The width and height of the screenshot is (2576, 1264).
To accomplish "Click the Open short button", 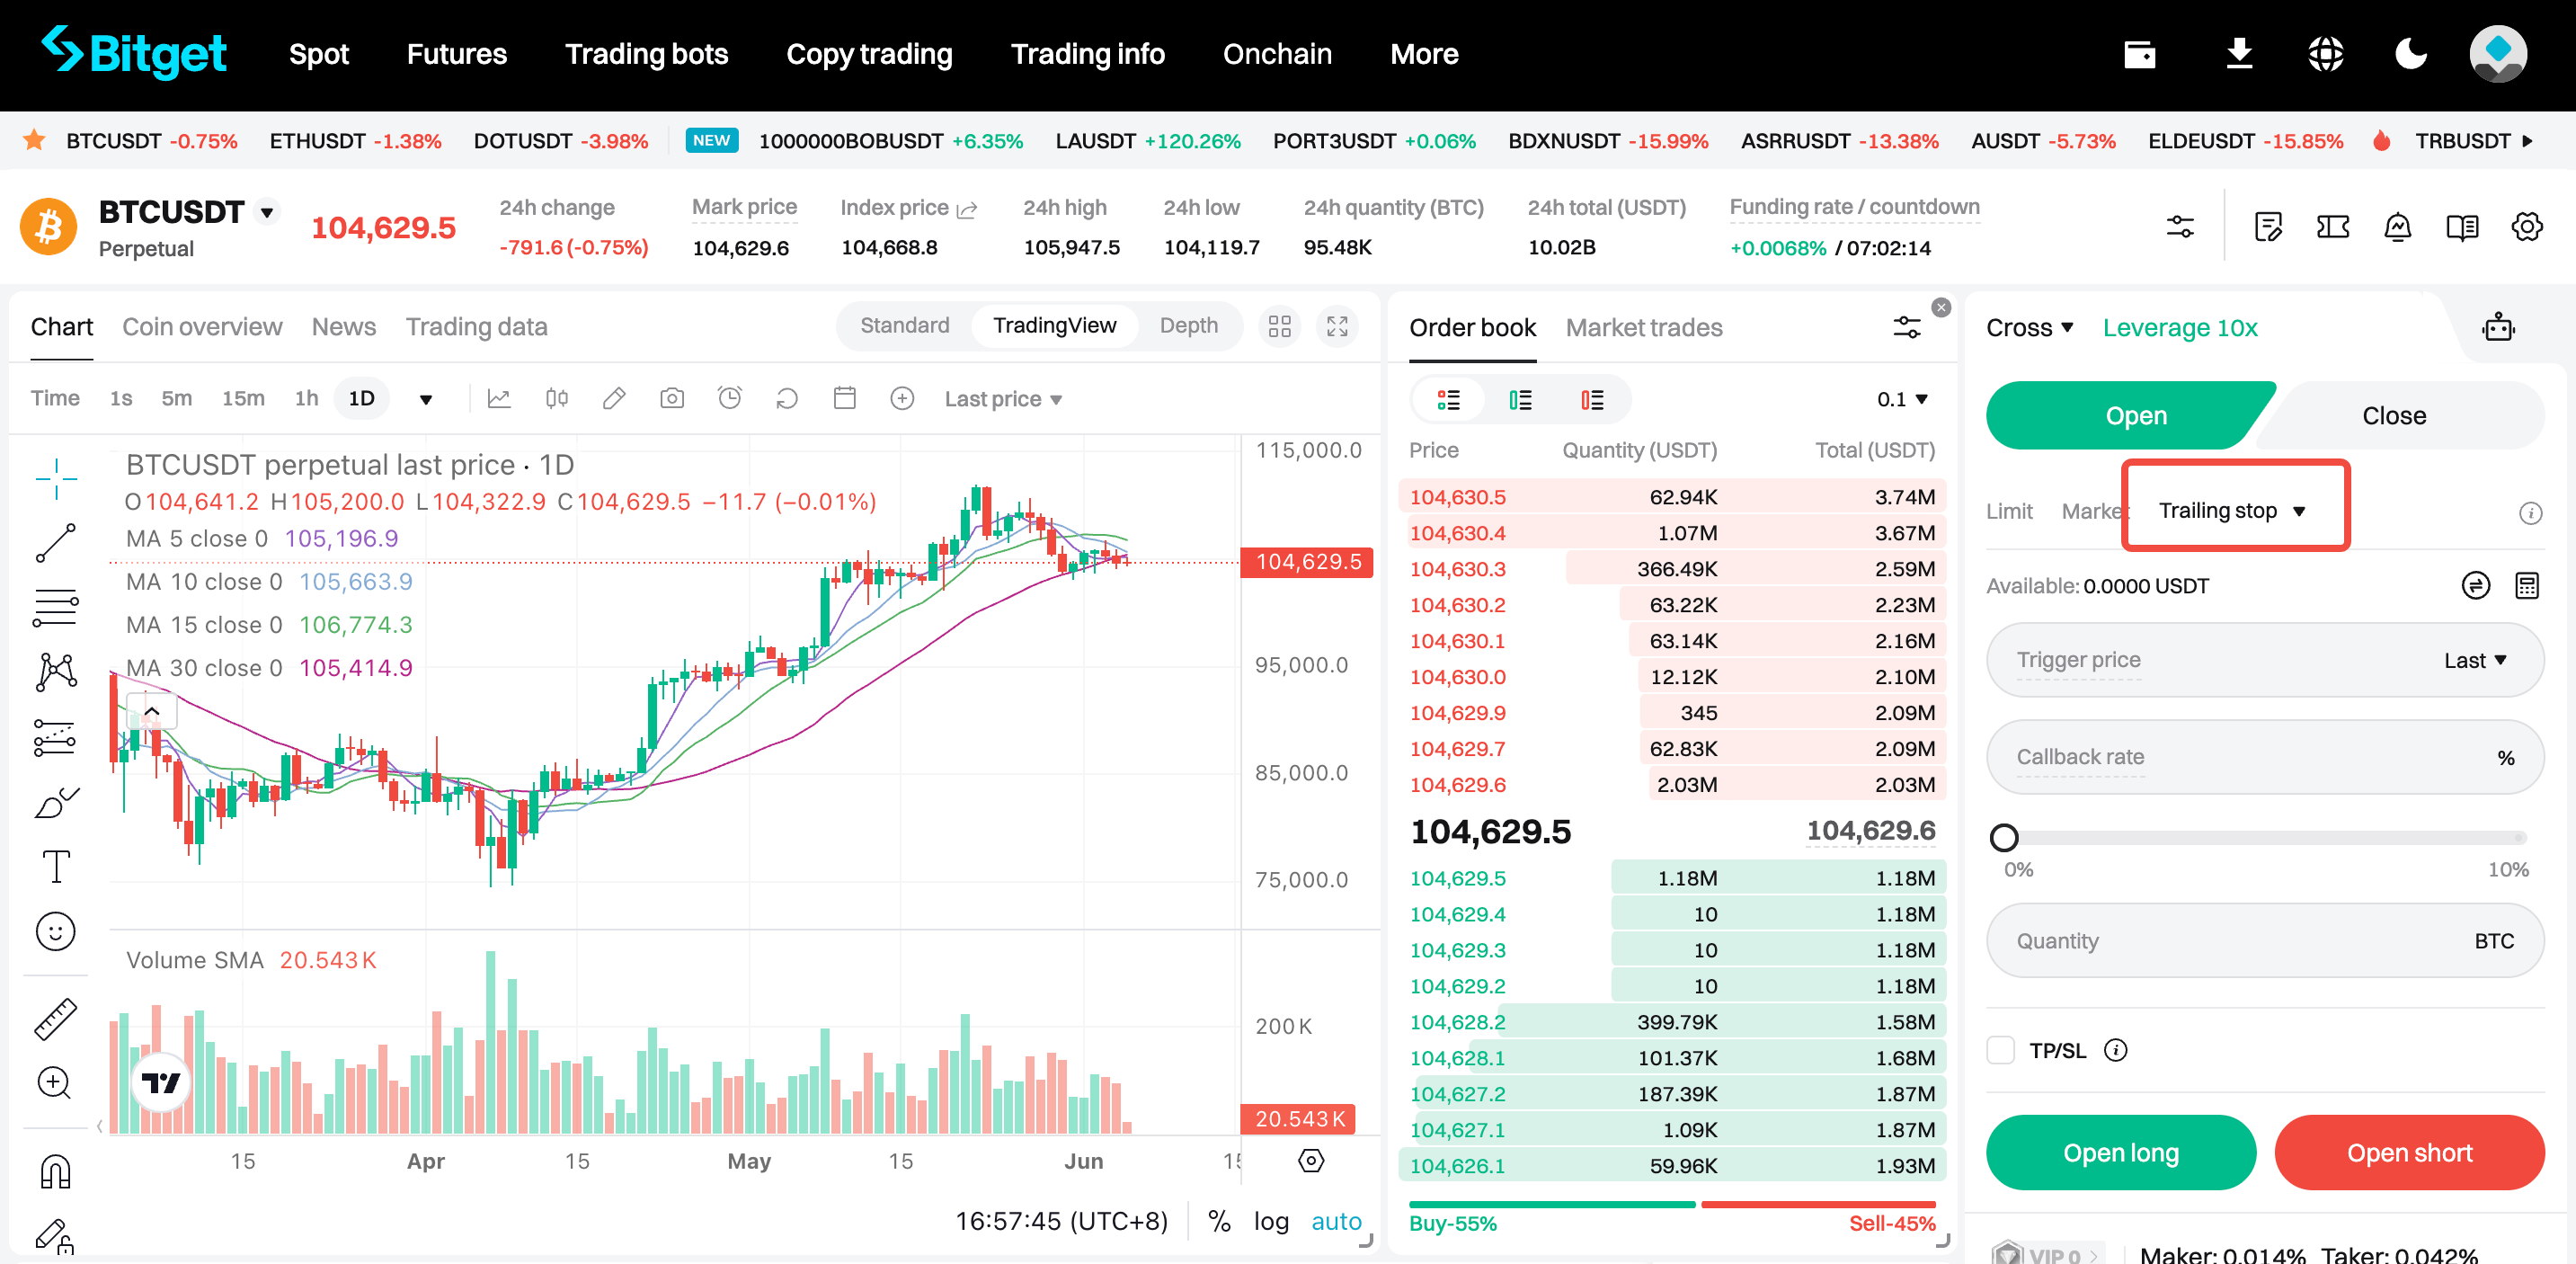I will point(2408,1153).
